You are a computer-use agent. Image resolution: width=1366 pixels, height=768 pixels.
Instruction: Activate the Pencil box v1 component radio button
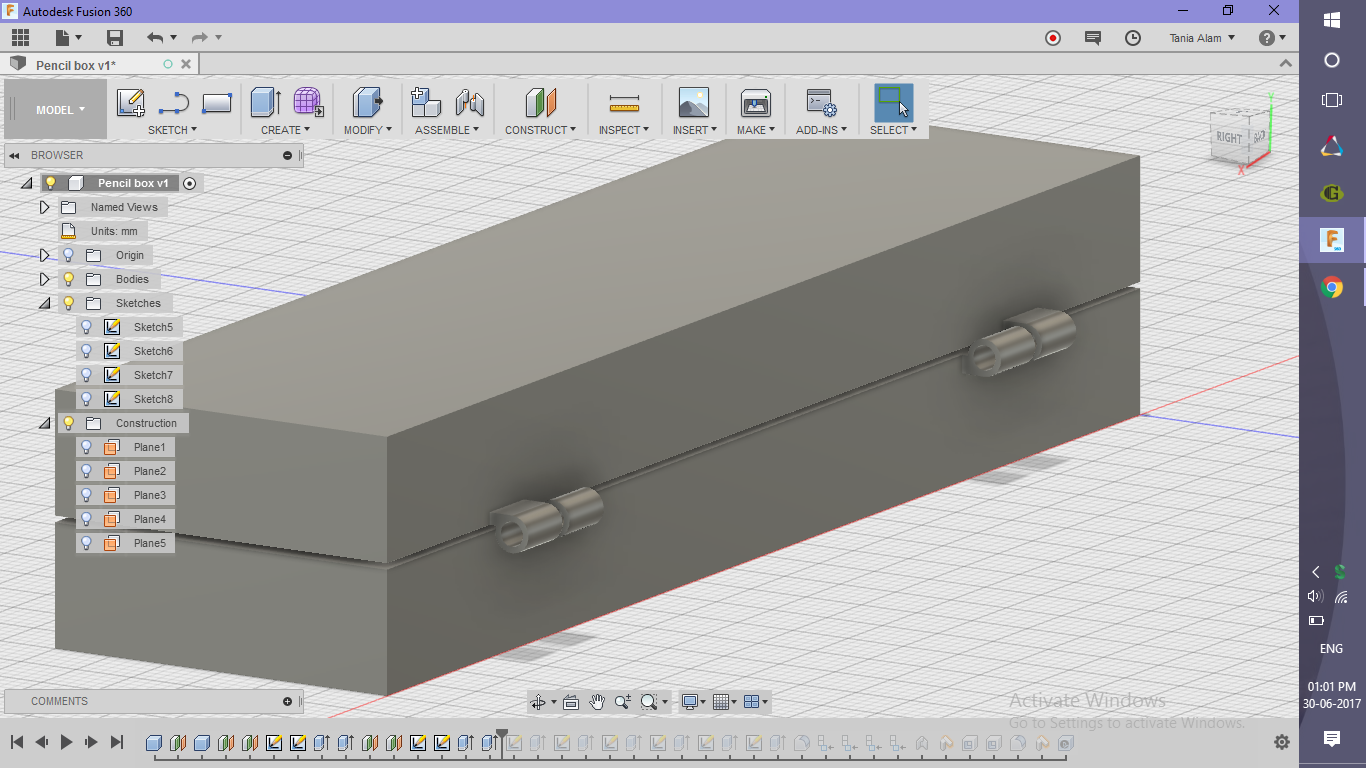point(190,183)
